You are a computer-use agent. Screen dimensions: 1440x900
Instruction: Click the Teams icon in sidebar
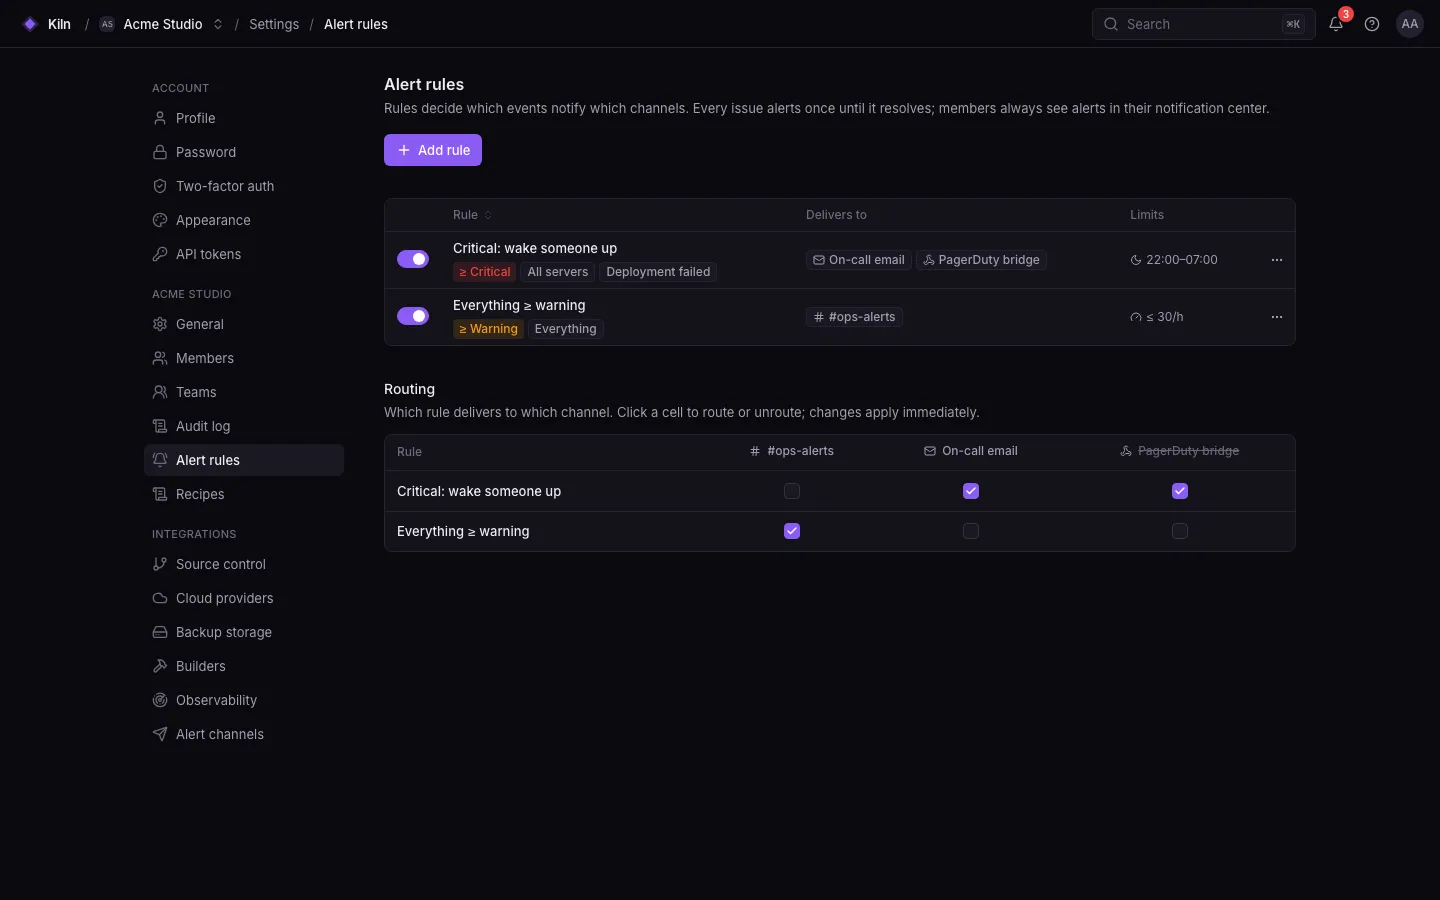coord(160,392)
